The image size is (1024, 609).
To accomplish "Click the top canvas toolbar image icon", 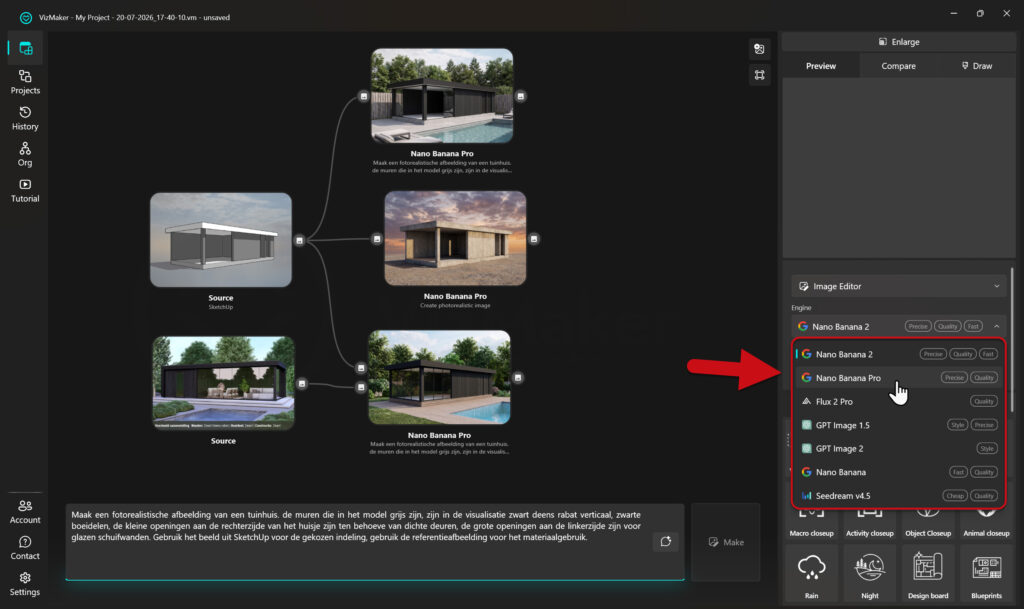I will pos(759,49).
